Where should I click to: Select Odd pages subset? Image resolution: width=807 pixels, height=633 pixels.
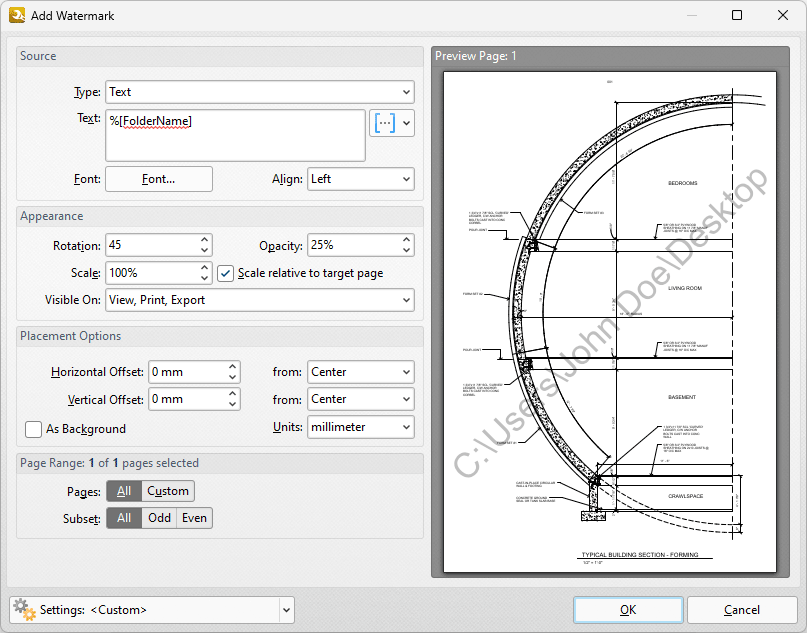pos(159,518)
